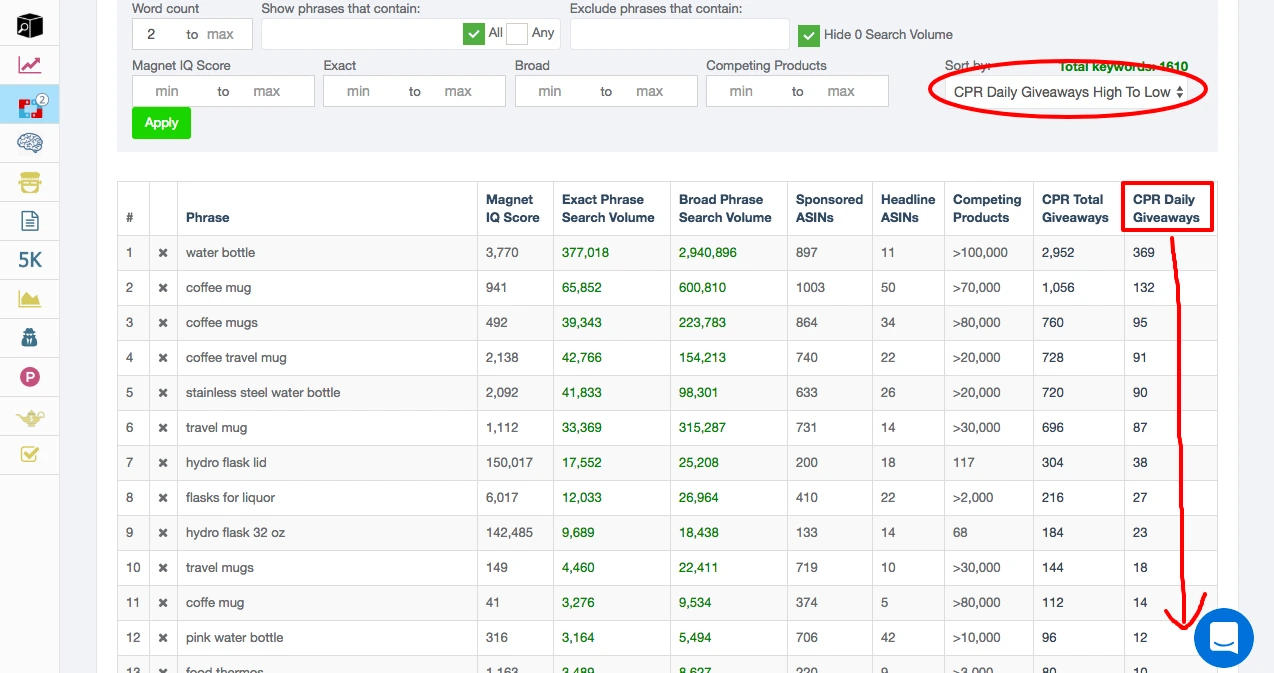Viewport: 1274px width, 673px height.
Task: Click the pink trend line chart icon
Action: coord(30,65)
